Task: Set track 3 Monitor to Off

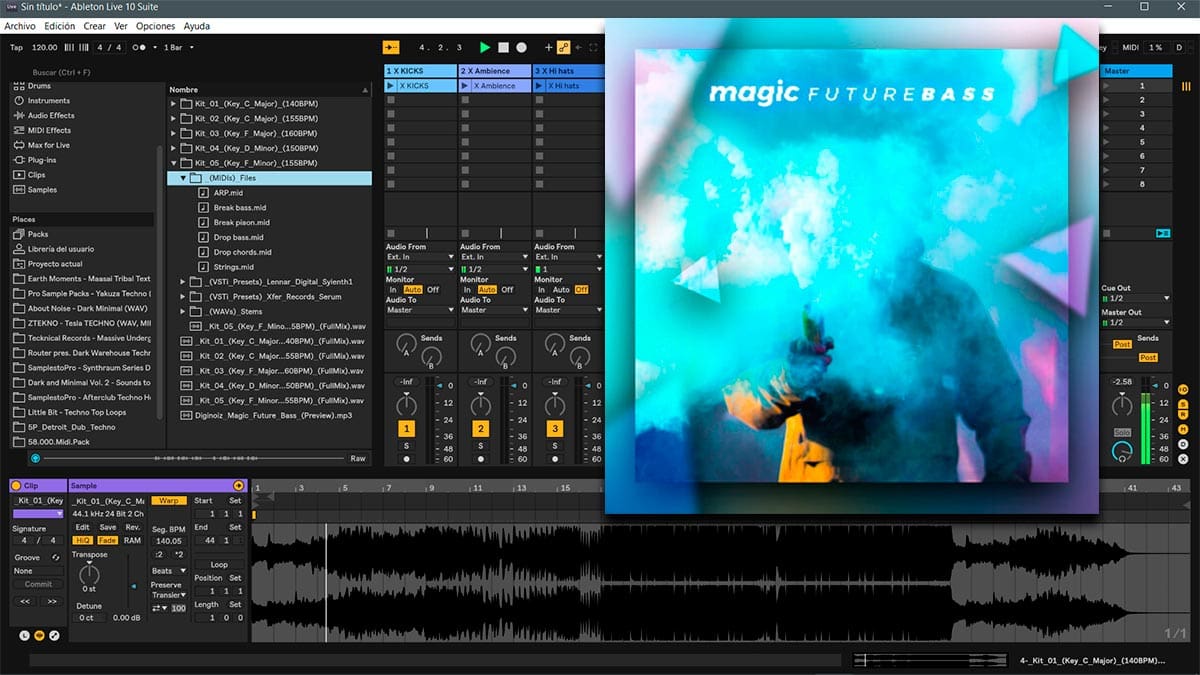Action: (581, 290)
